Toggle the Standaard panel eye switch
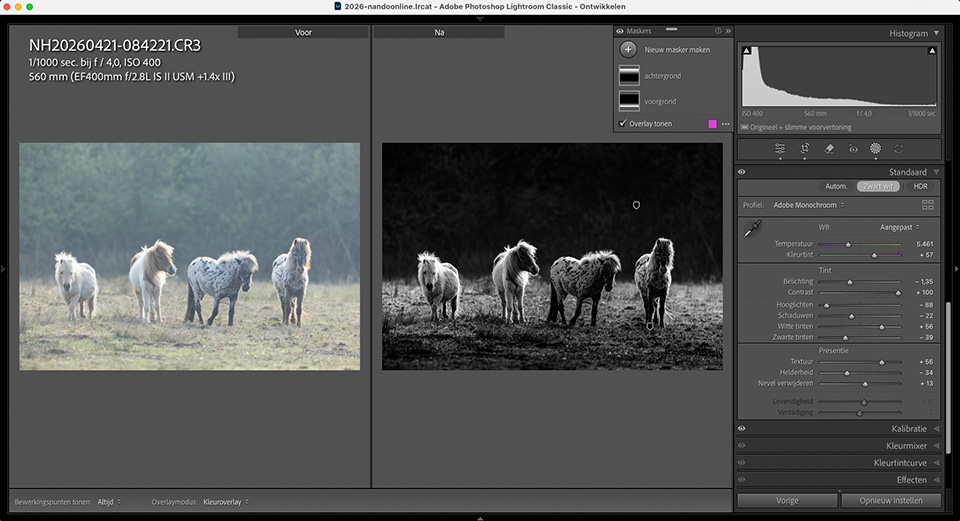 point(742,172)
